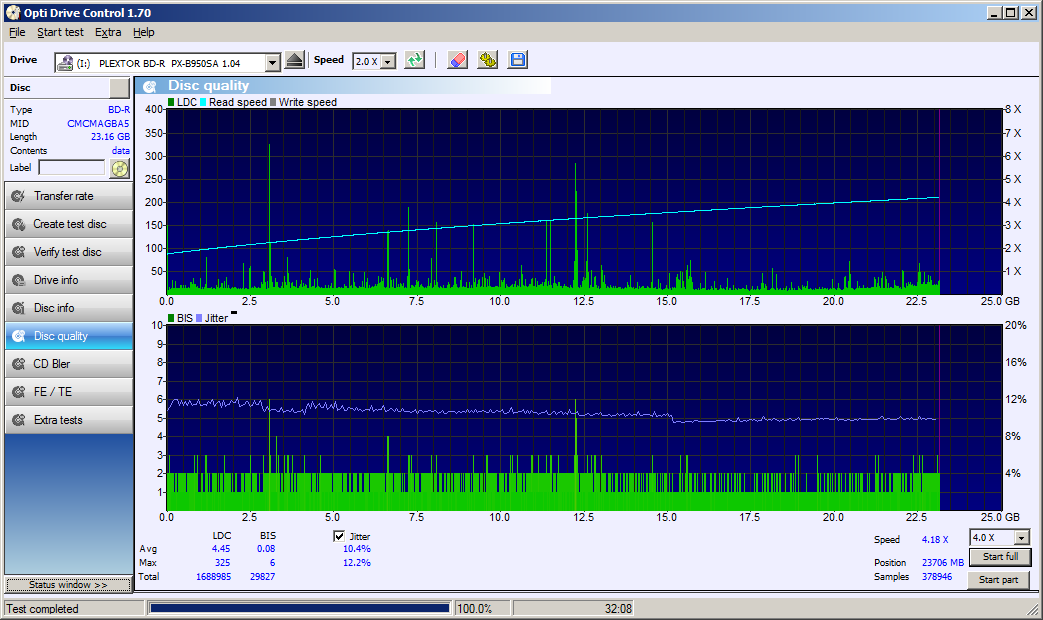Click the LDC max value 325
Screen dimensions: 1043x620
222,562
